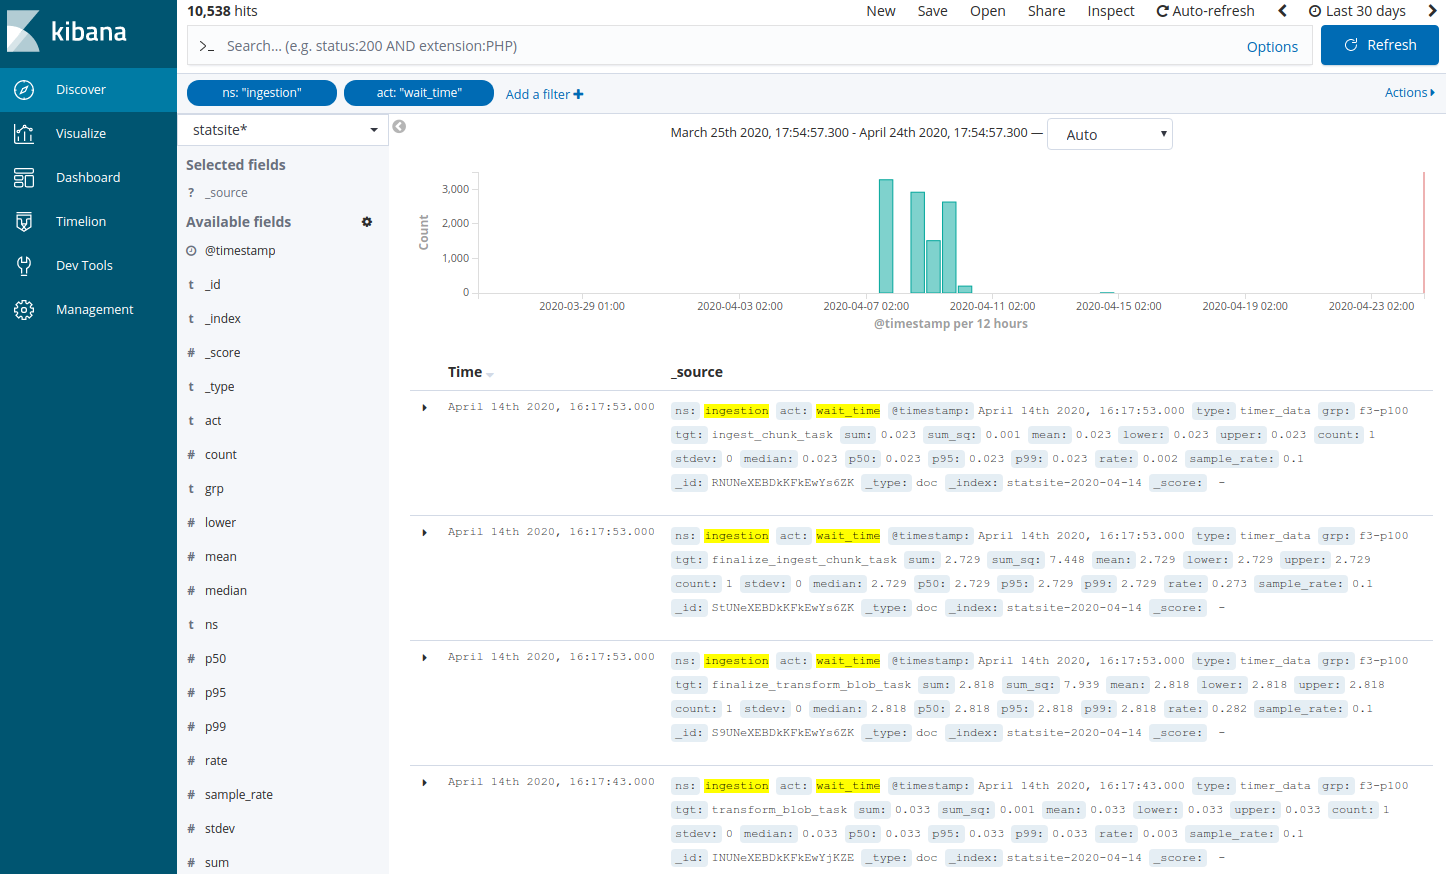1446x874 pixels.
Task: Toggle Auto-refresh setting
Action: point(1205,11)
